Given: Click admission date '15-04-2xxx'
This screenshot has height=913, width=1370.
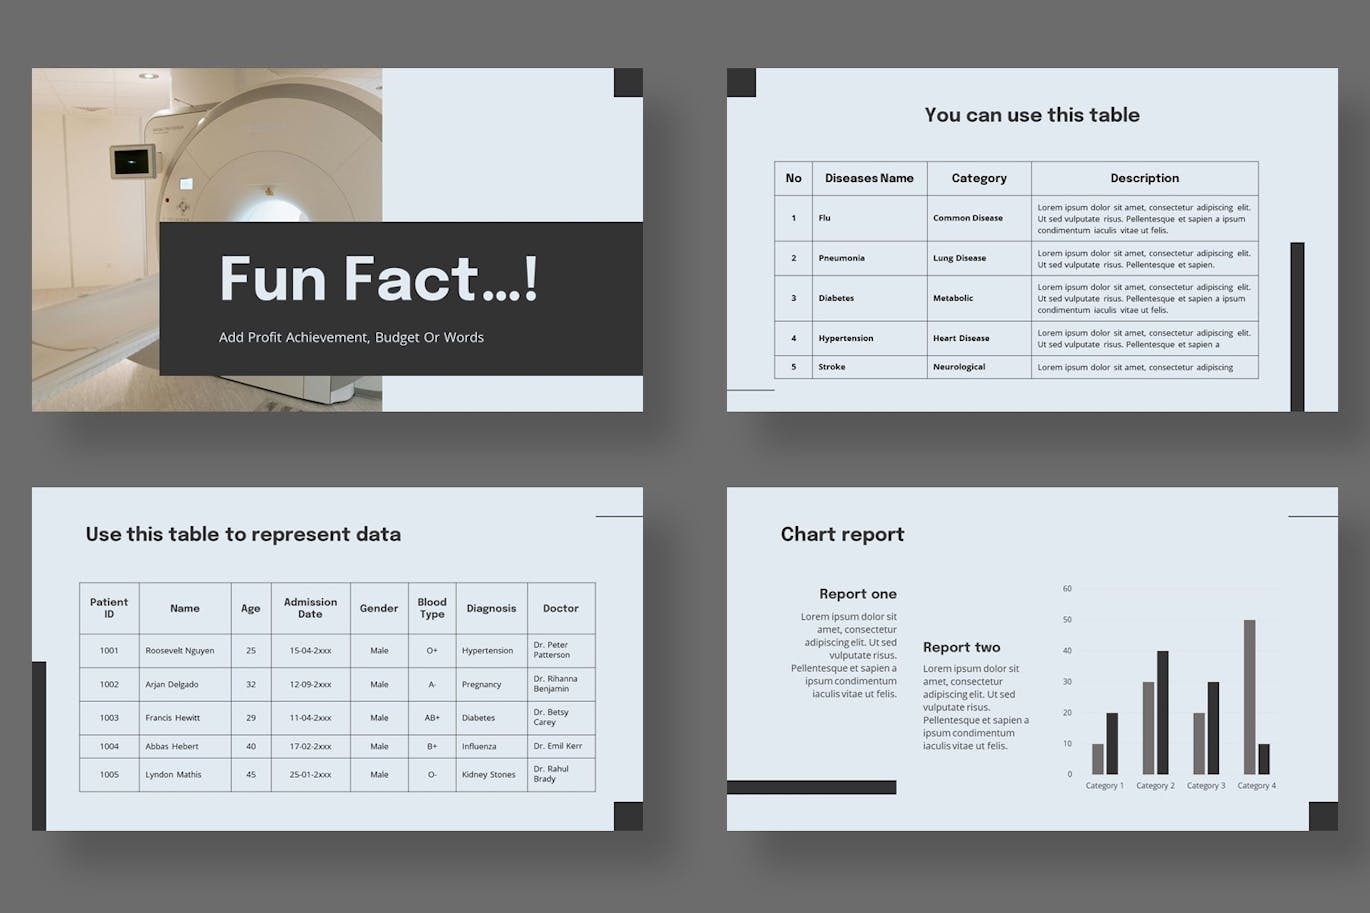Looking at the screenshot, I should click(310, 651).
